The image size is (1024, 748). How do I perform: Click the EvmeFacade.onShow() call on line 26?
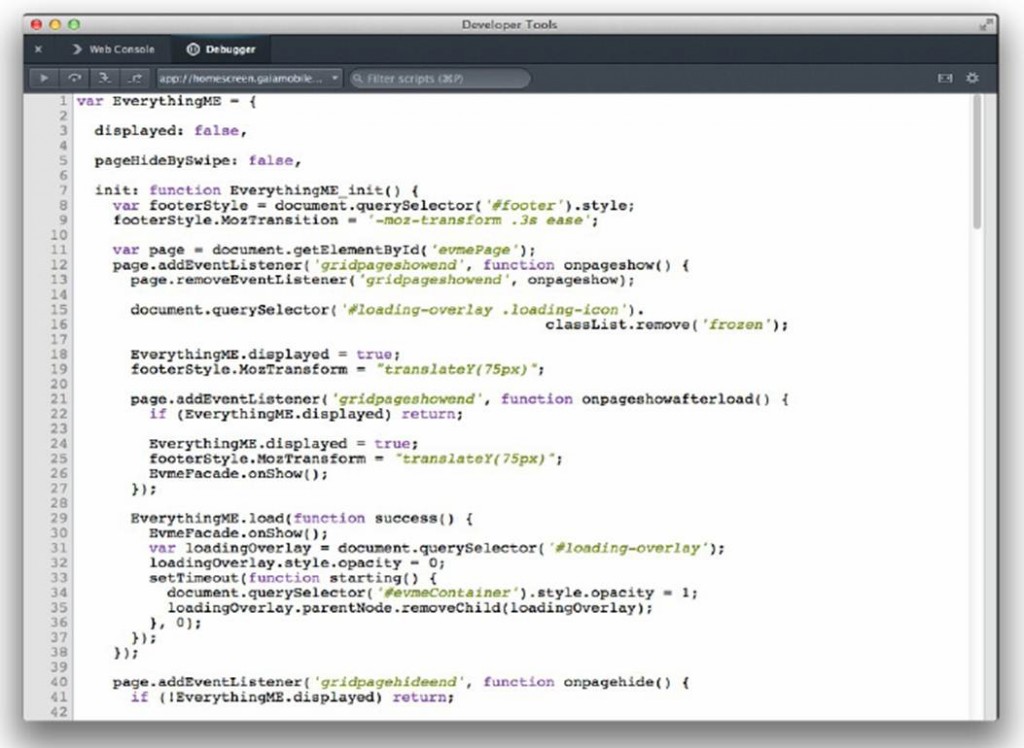tap(238, 474)
